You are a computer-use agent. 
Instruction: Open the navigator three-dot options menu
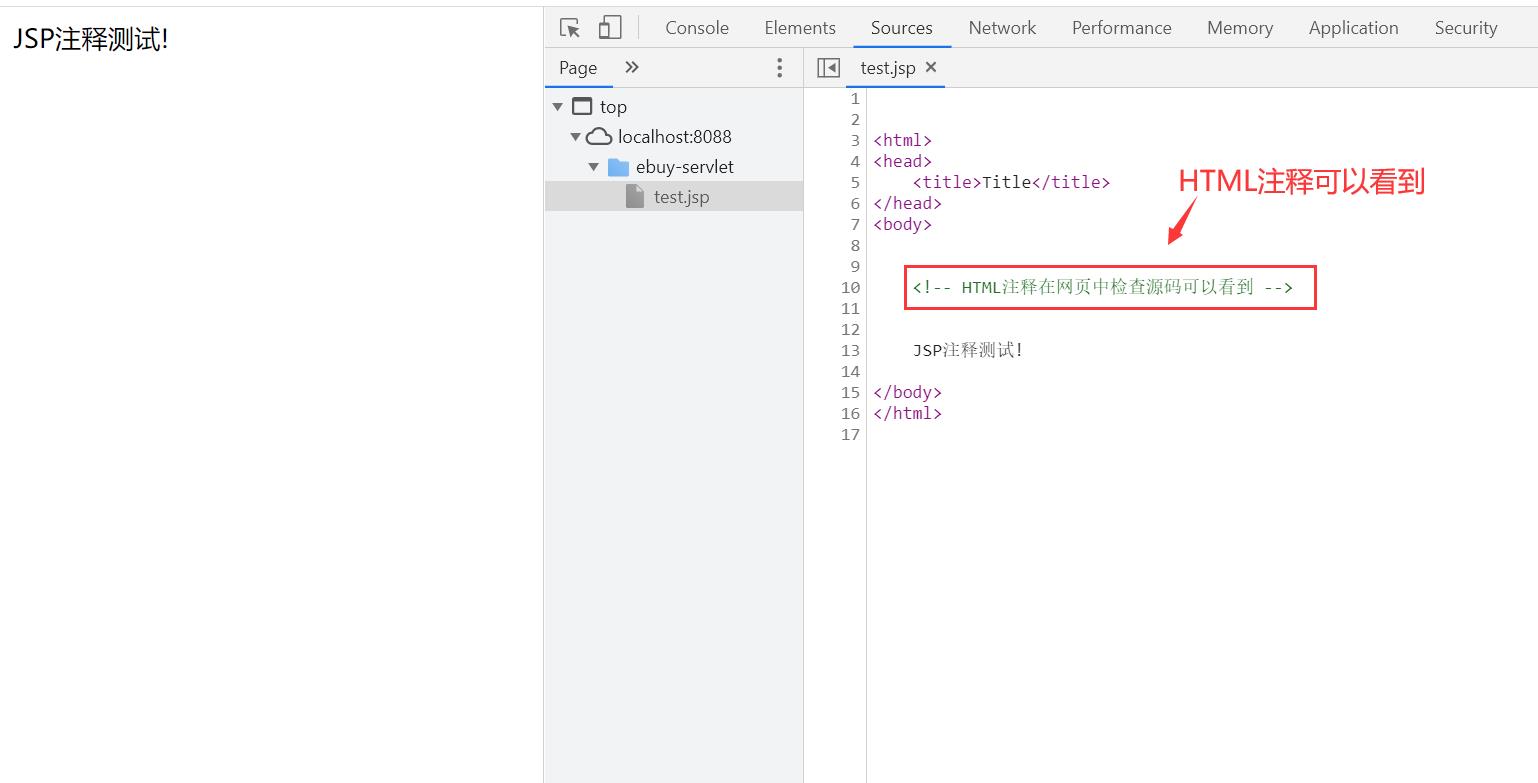coord(780,68)
